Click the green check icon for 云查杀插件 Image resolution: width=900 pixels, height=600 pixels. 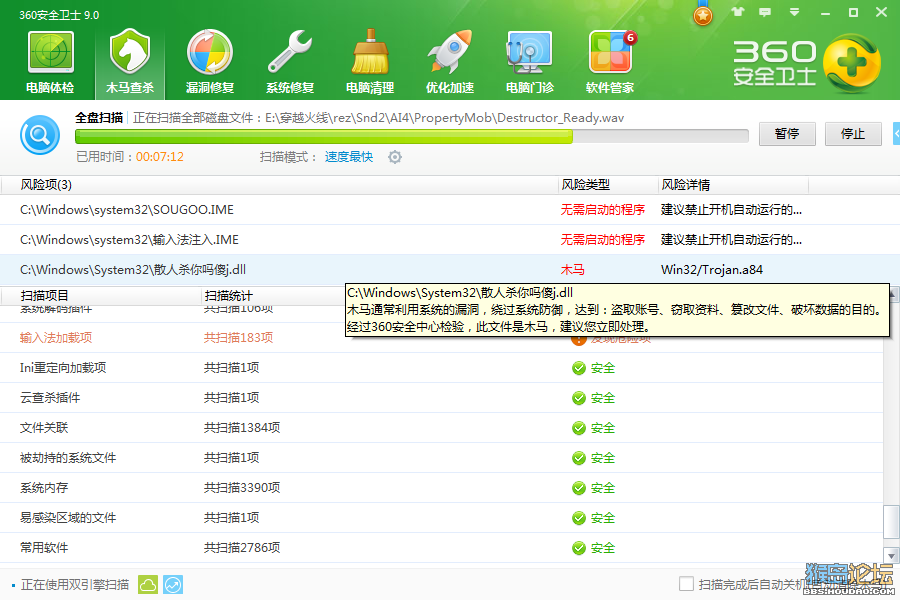pos(579,398)
